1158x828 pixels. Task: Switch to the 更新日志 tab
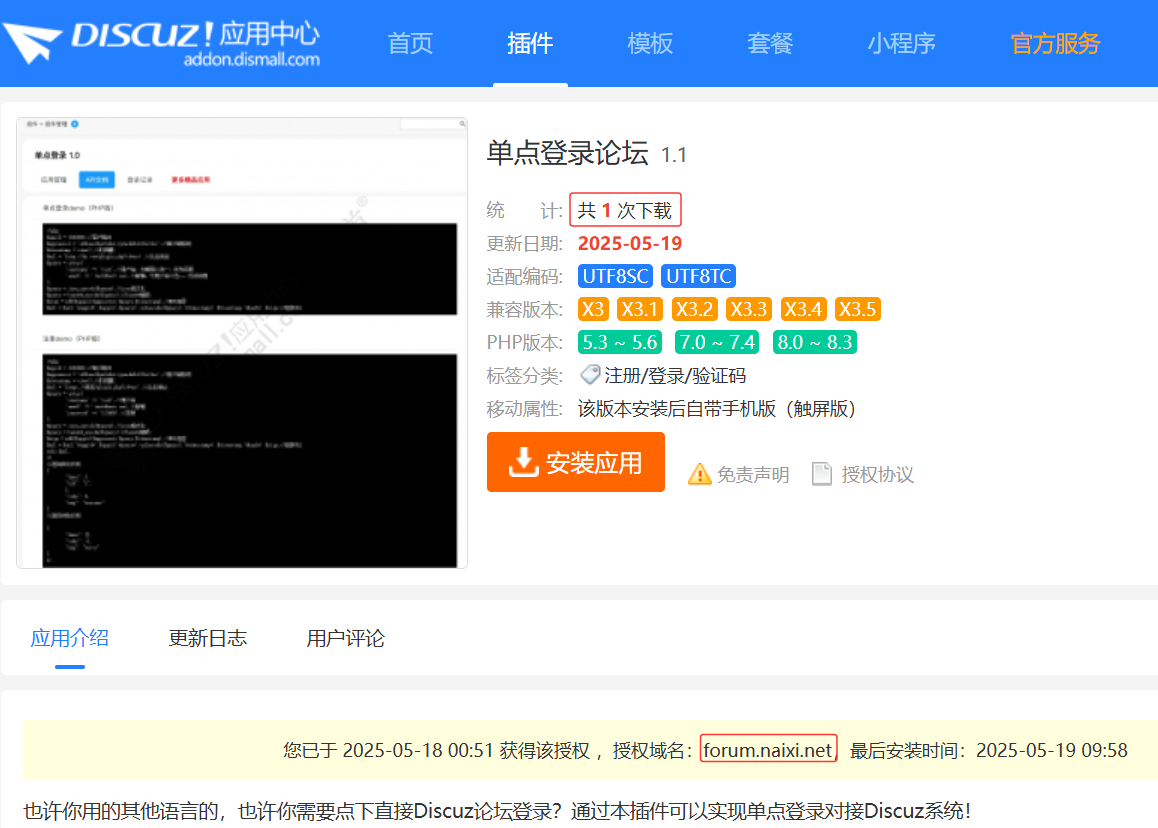click(207, 638)
